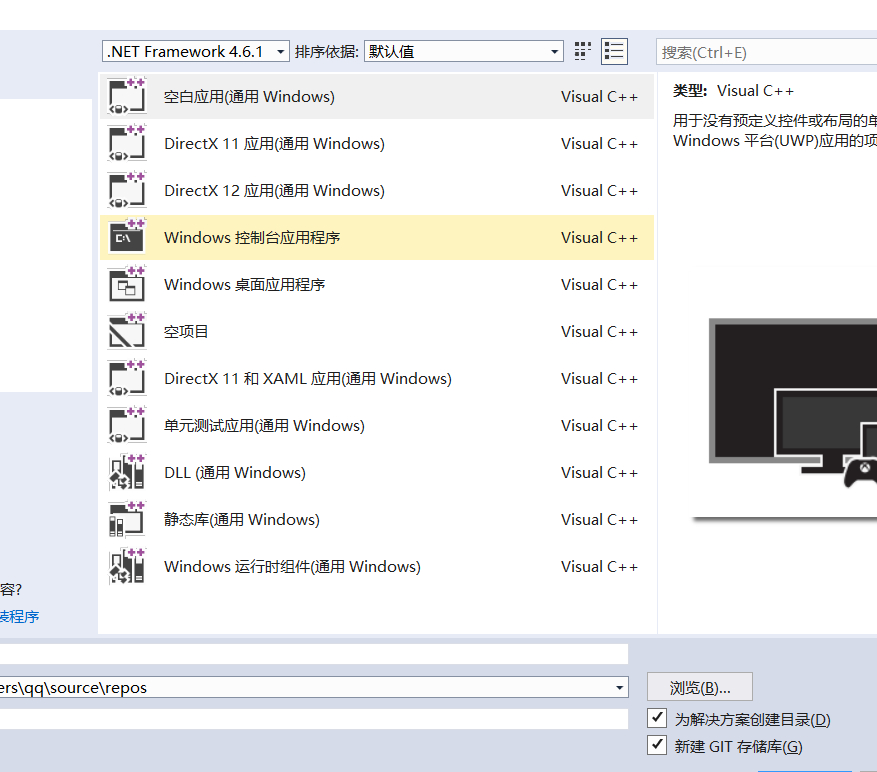Click the UWP device preview image
This screenshot has width=877, height=772.
pos(785,421)
